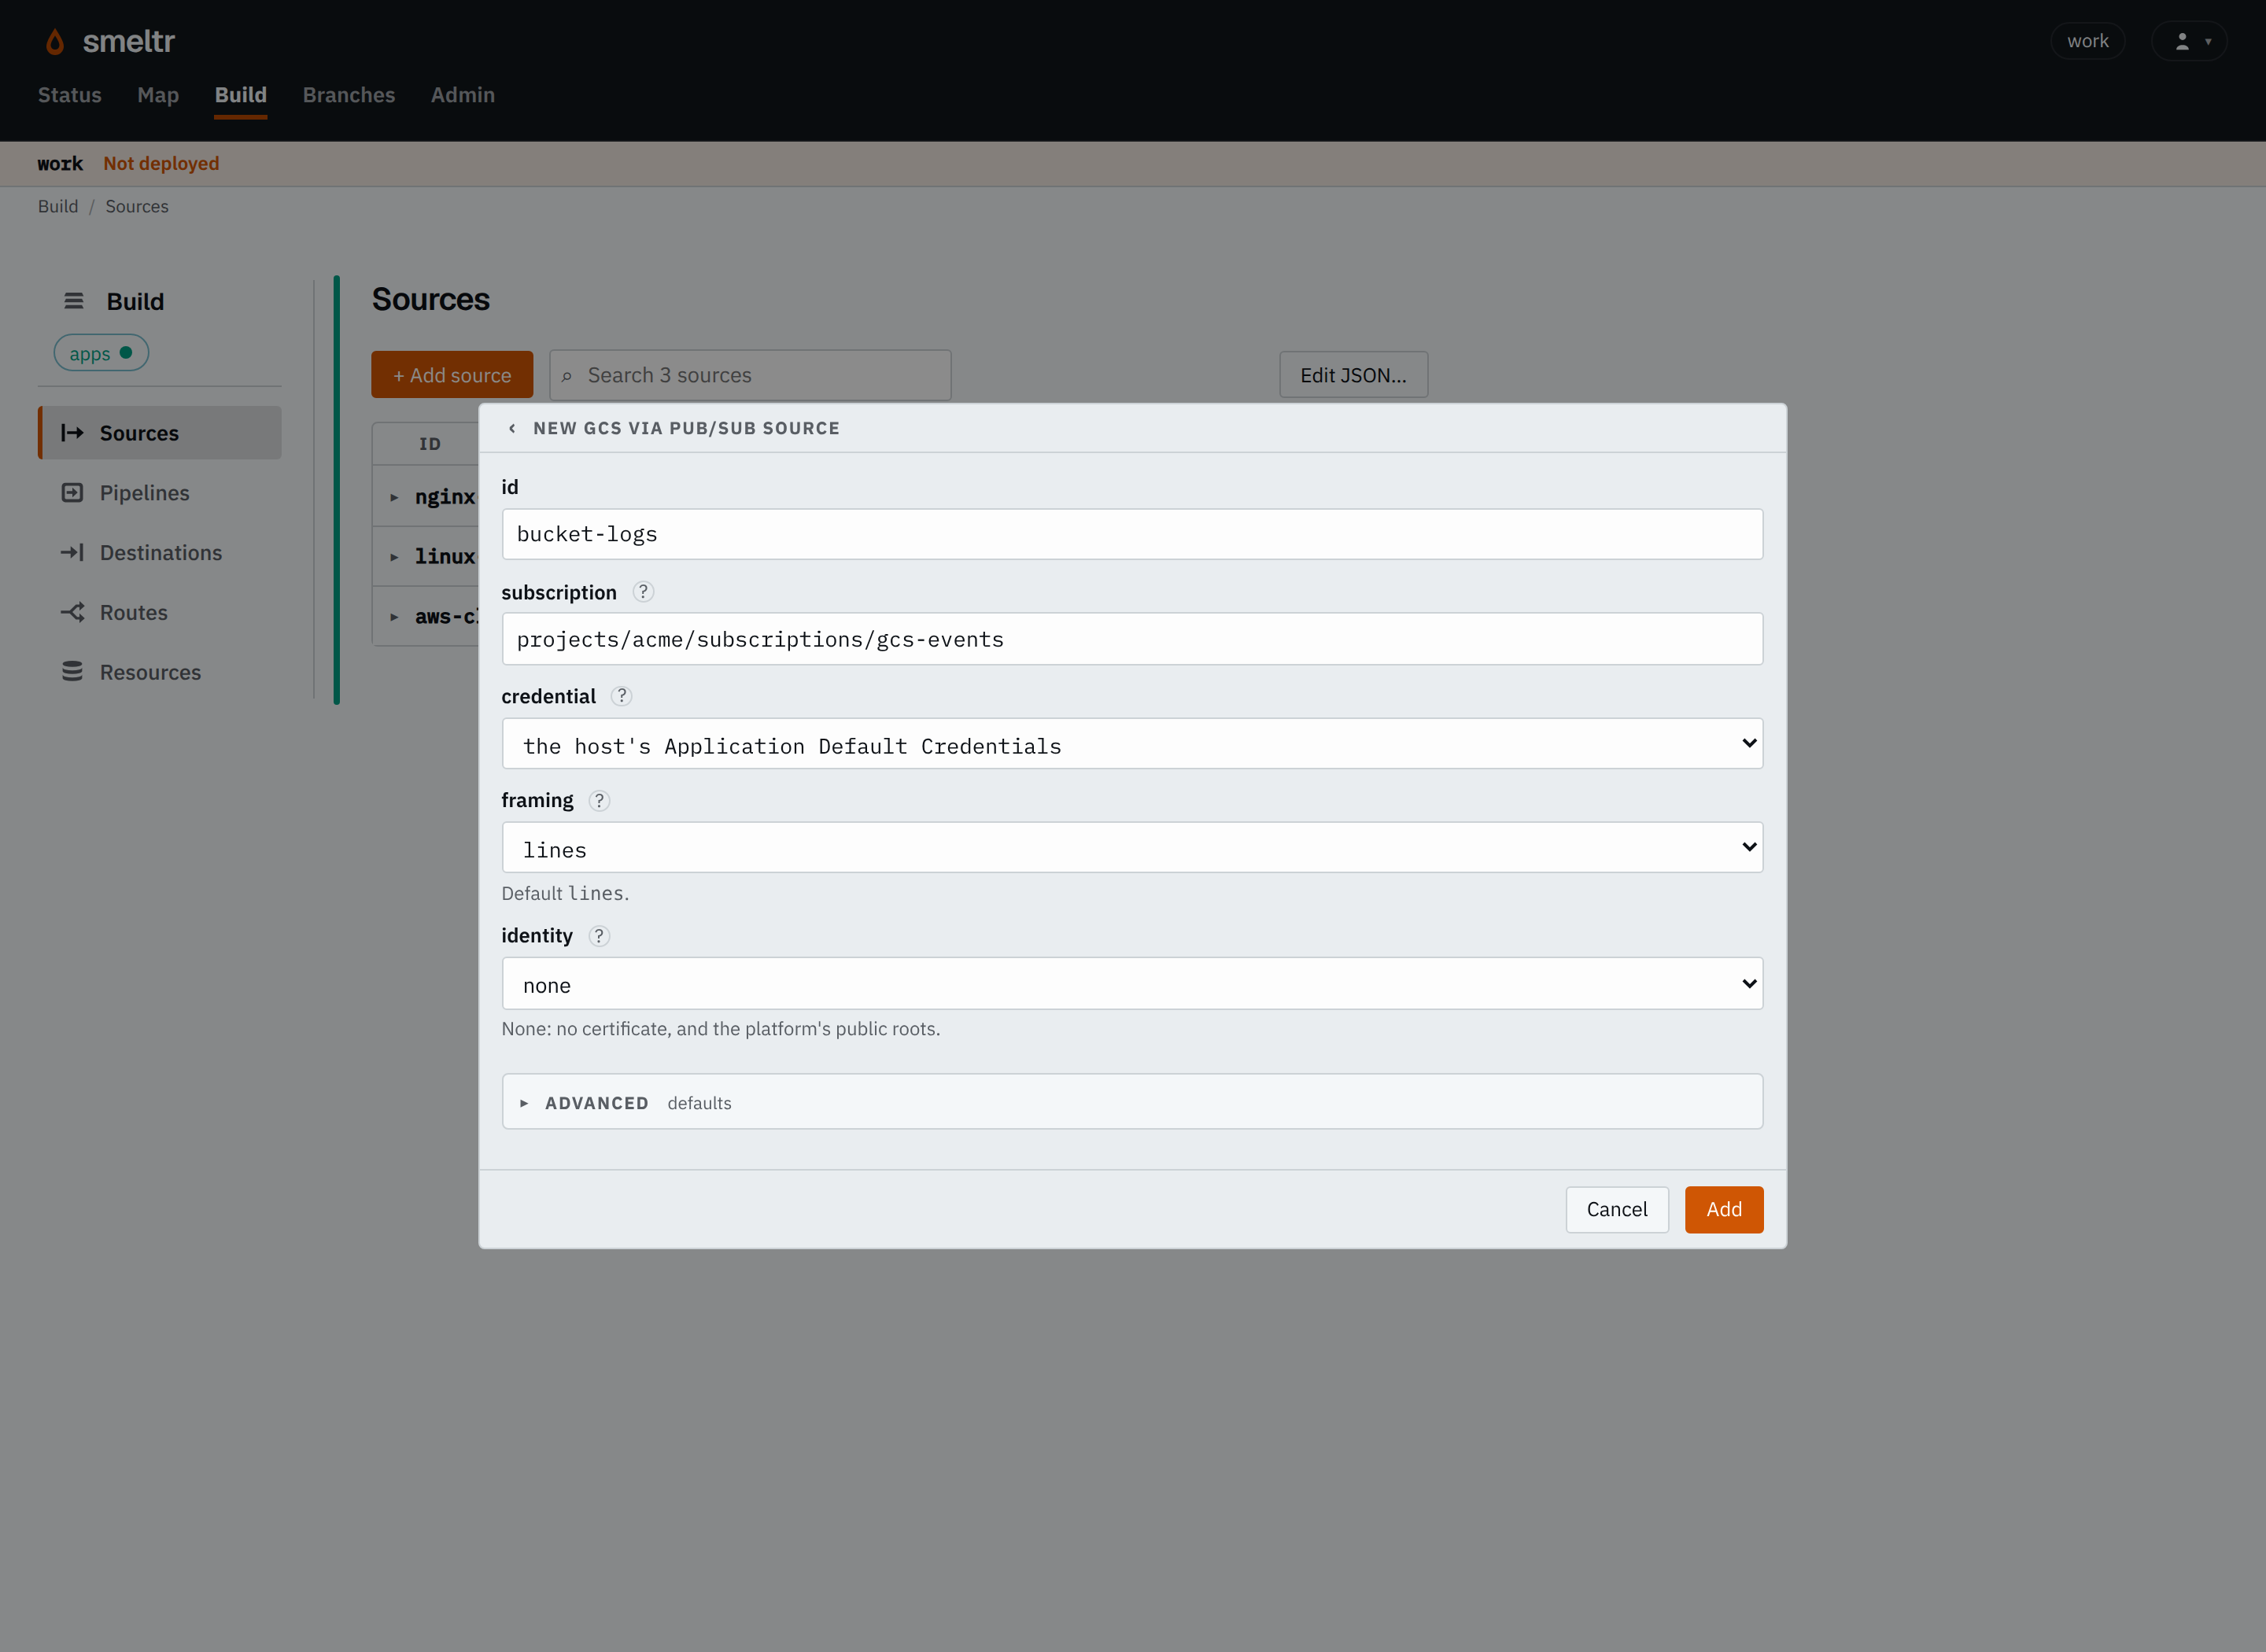Open Destinations in the sidebar
The image size is (2266, 1652).
tap(160, 553)
